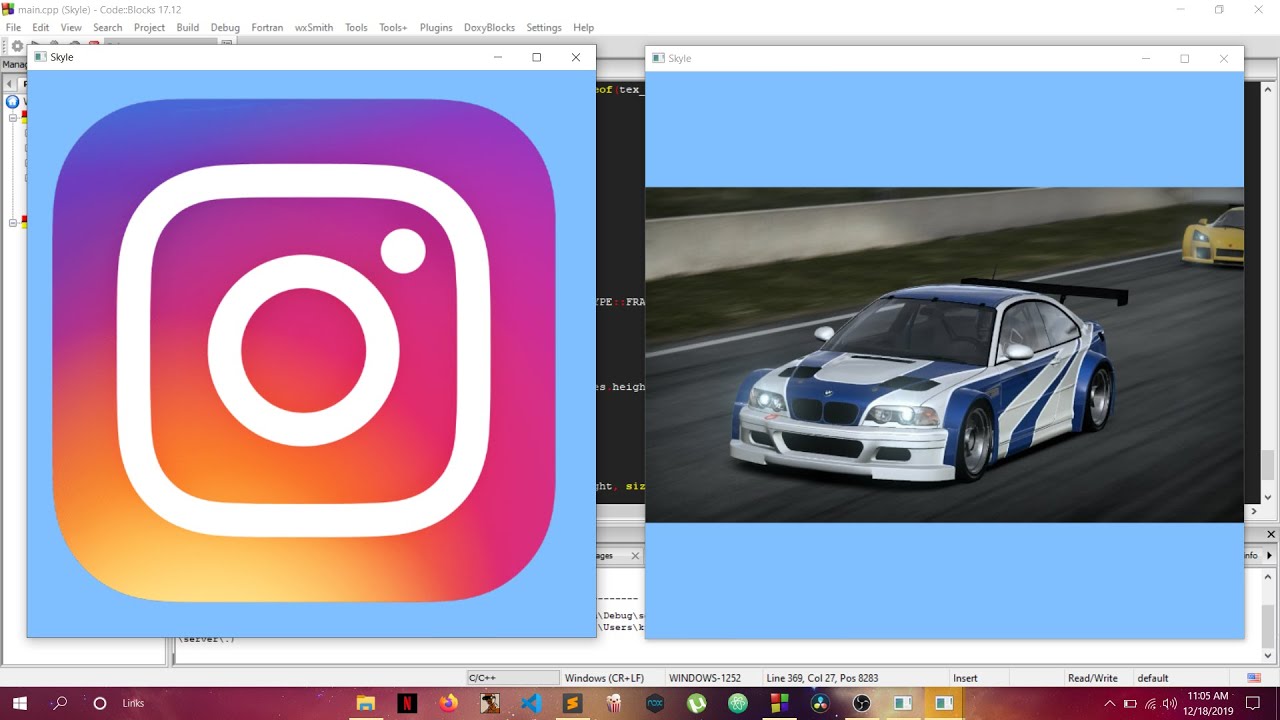Open Popcorn Time icon on taskbar
The height and width of the screenshot is (720, 1280).
(613, 703)
